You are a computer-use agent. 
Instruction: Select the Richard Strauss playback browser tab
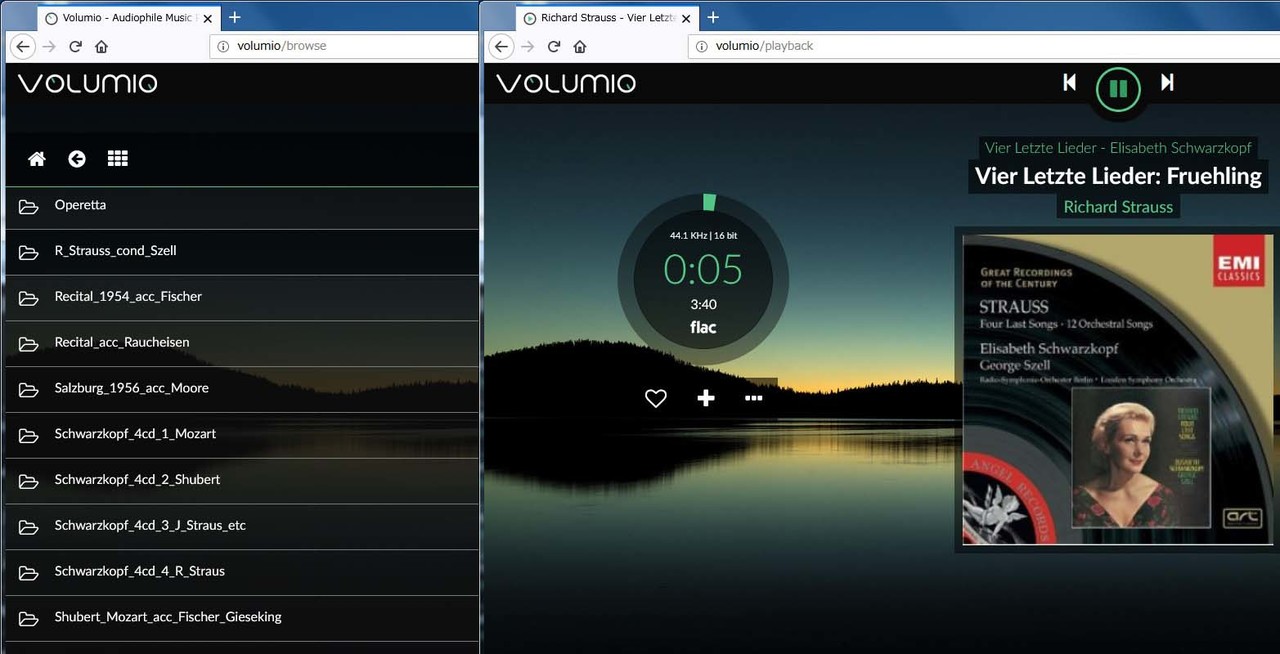600,18
